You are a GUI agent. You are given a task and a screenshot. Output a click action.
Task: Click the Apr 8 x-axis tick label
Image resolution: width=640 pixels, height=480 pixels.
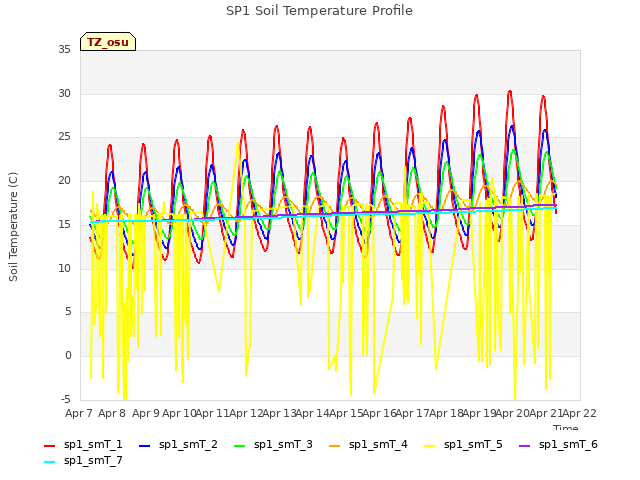click(x=112, y=413)
